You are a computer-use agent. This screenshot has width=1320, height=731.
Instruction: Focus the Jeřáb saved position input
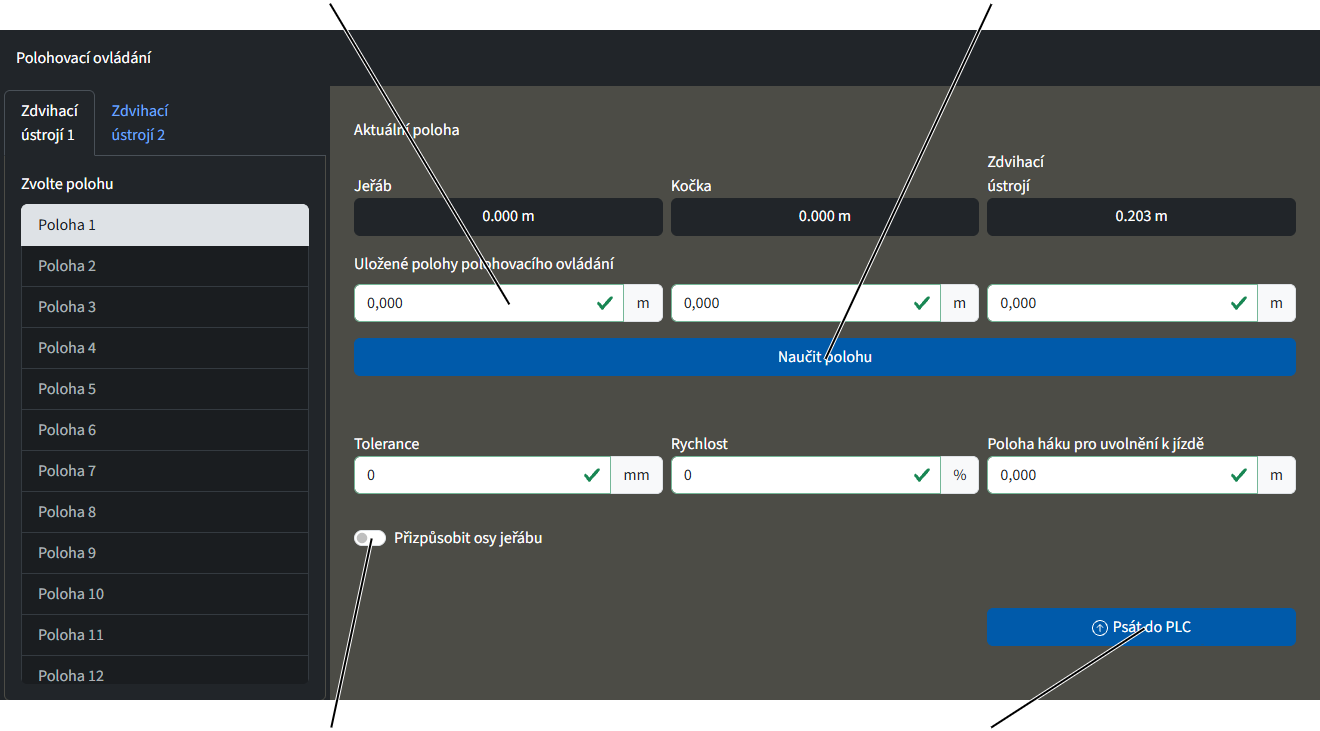click(489, 303)
